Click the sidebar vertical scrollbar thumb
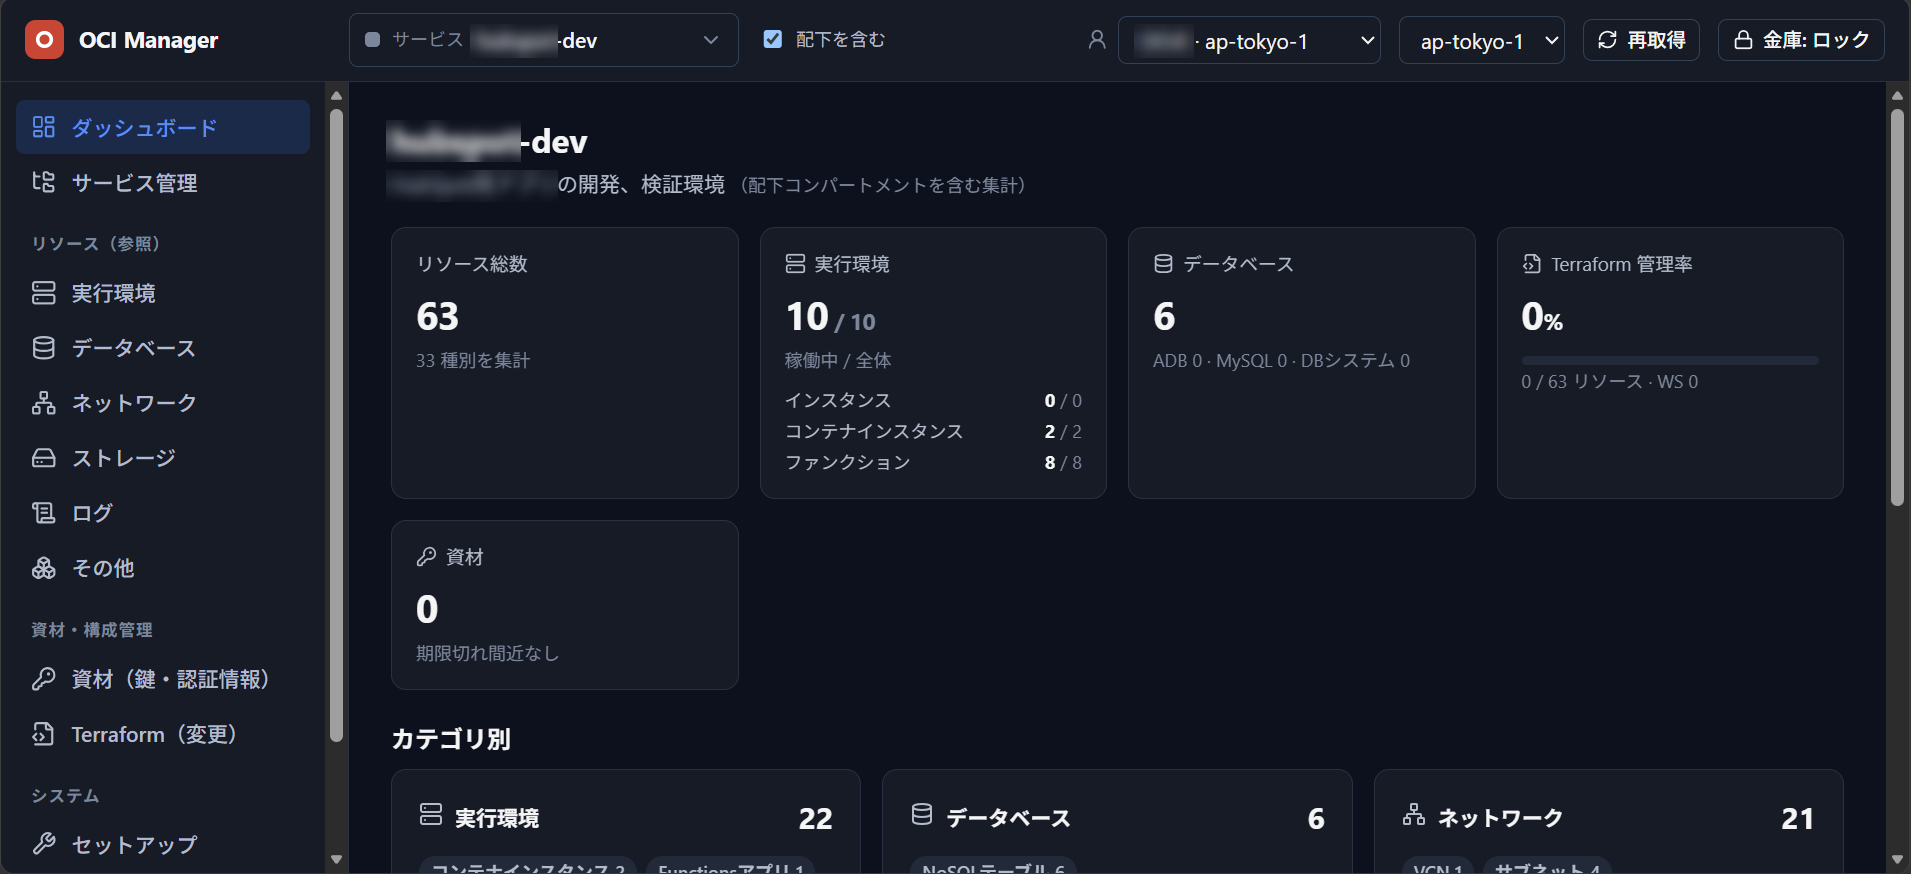Viewport: 1911px width, 874px height. (336, 425)
